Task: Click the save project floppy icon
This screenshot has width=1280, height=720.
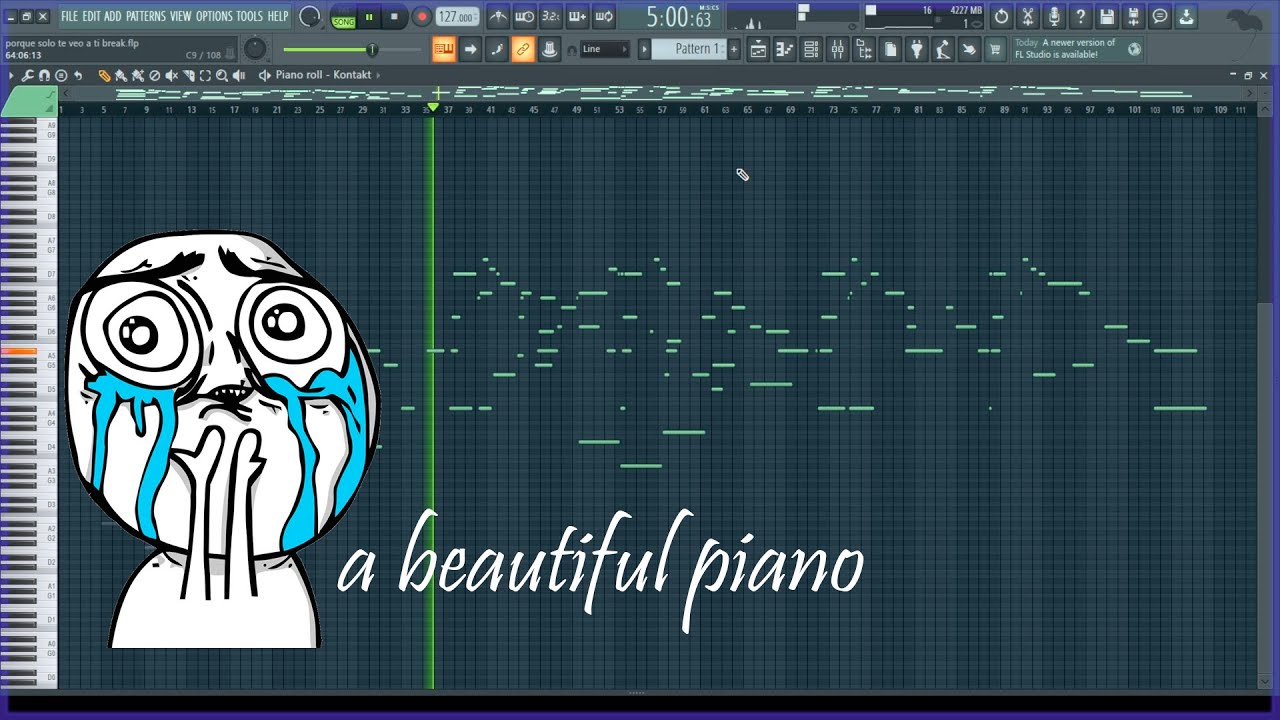Action: [1106, 17]
